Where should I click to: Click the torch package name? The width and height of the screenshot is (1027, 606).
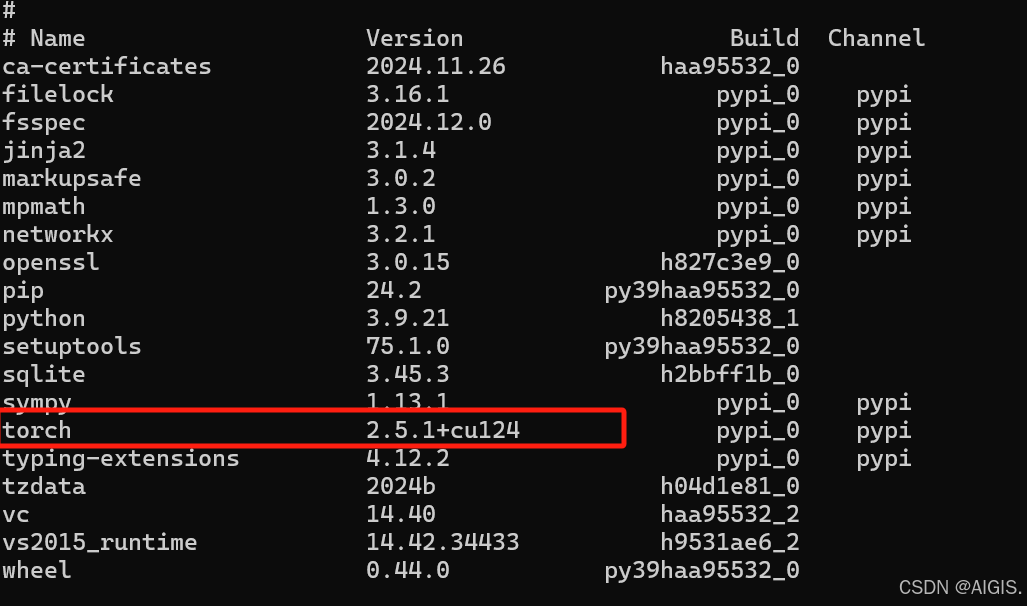(37, 431)
